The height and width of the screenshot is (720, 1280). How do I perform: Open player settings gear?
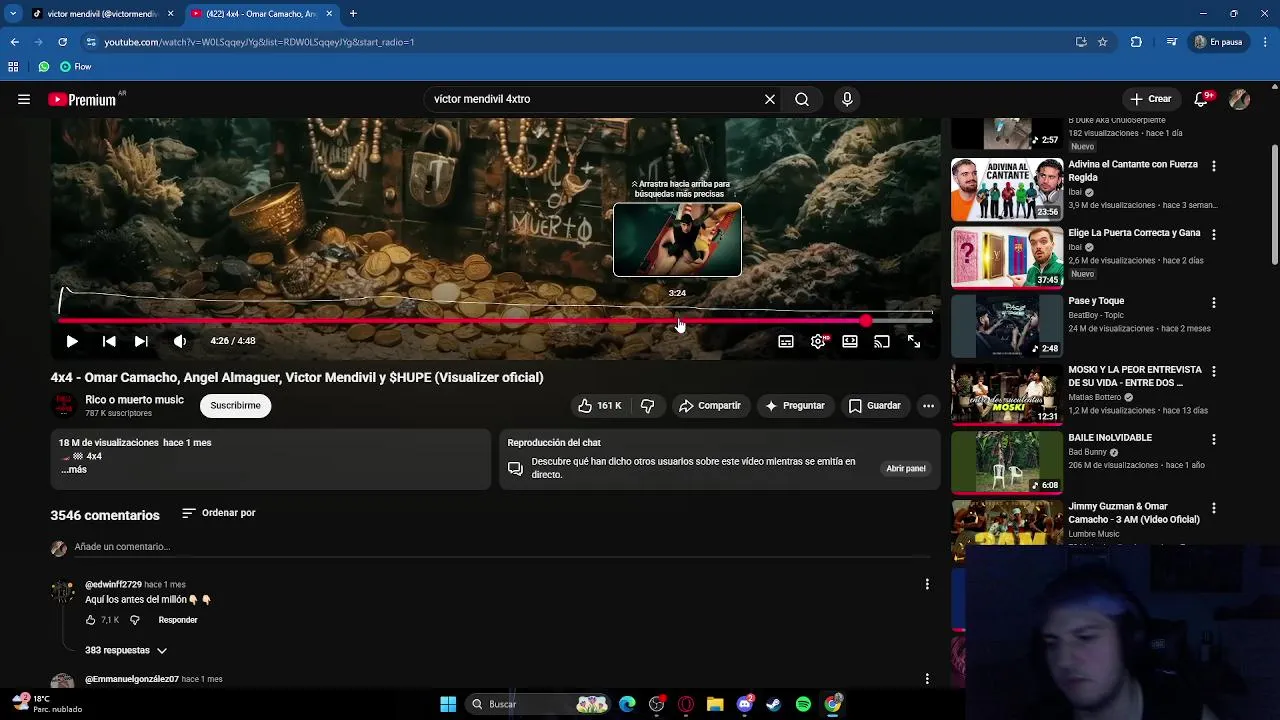click(x=818, y=342)
